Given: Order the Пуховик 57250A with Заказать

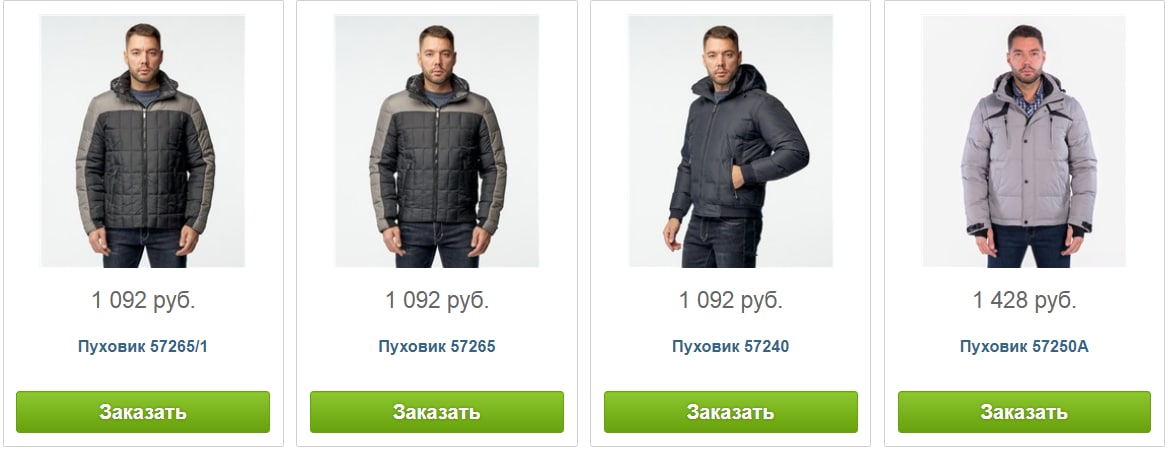Looking at the screenshot, I should 1024,412.
